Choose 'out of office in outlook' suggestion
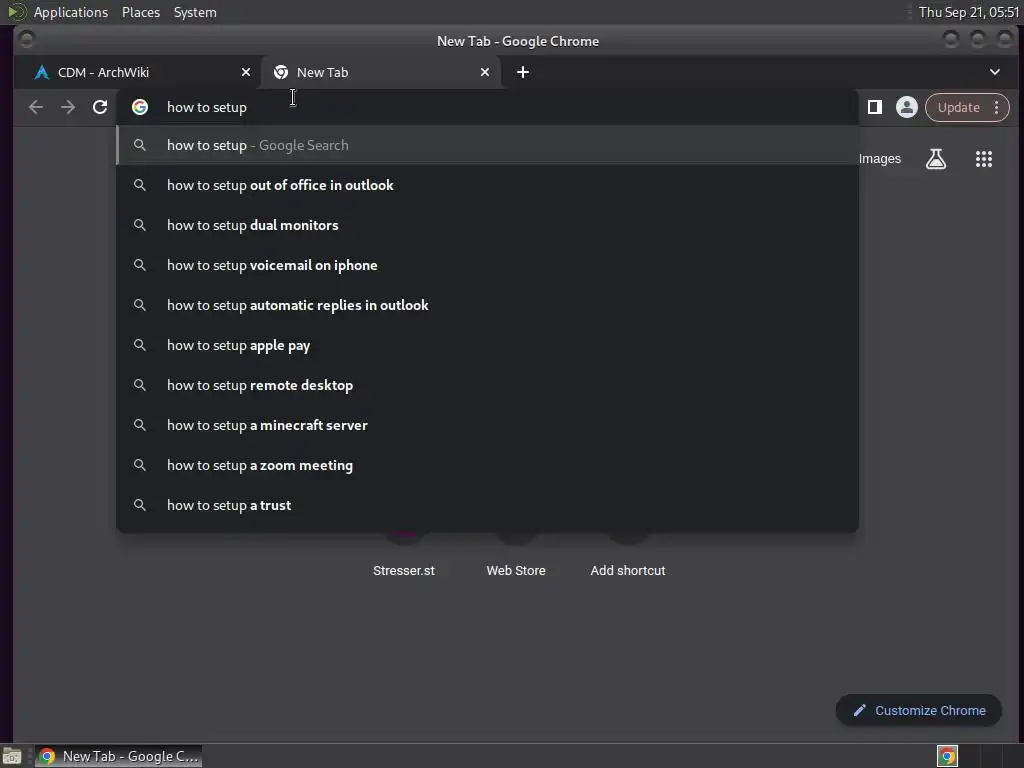This screenshot has height=768, width=1024. [x=487, y=185]
